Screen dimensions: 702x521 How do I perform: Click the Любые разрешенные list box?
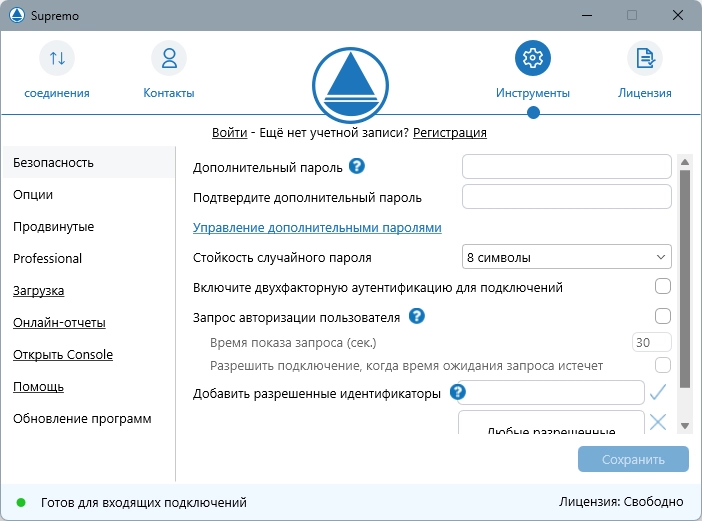pyautogui.click(x=551, y=423)
